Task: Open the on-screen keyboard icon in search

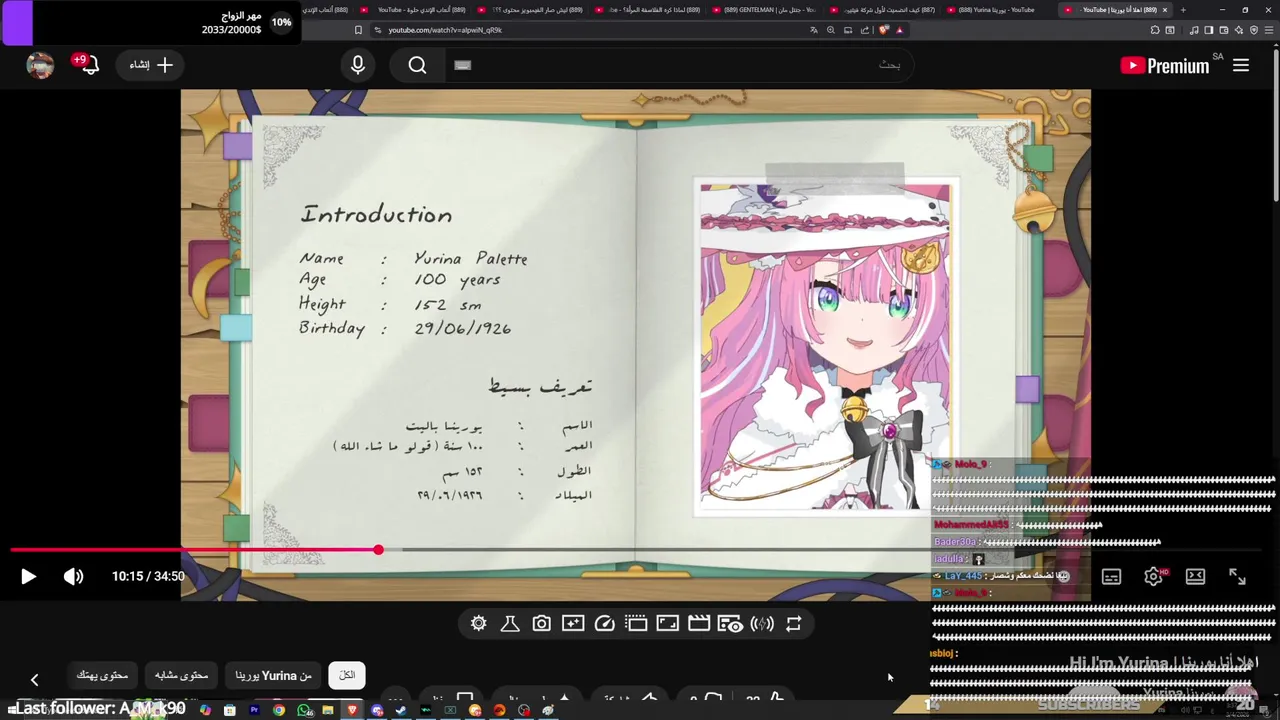Action: click(x=462, y=65)
